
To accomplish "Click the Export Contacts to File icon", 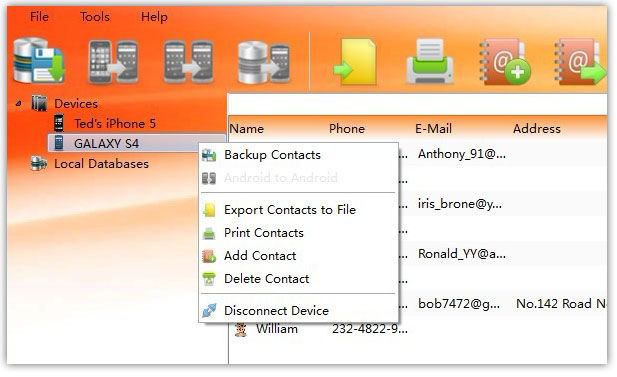I will [209, 210].
